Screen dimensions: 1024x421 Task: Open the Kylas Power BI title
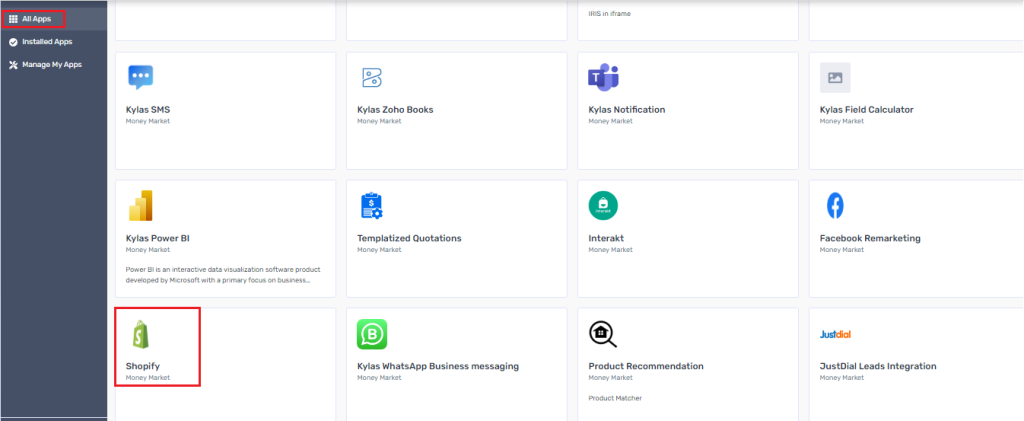tap(157, 238)
